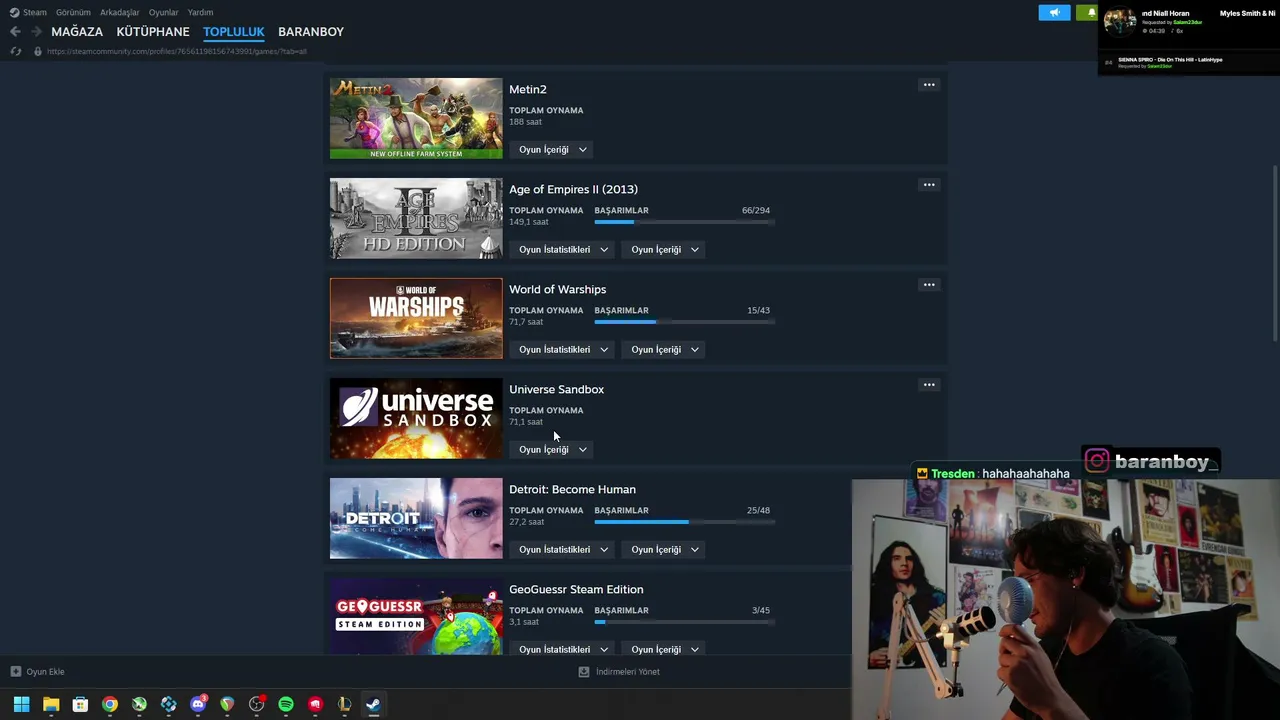
Task: Open the three-dot menu for World of Warships
Action: [x=929, y=285]
